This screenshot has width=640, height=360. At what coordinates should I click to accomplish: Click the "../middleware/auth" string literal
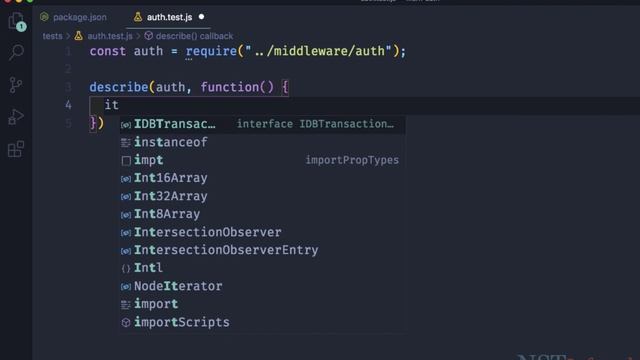point(318,51)
